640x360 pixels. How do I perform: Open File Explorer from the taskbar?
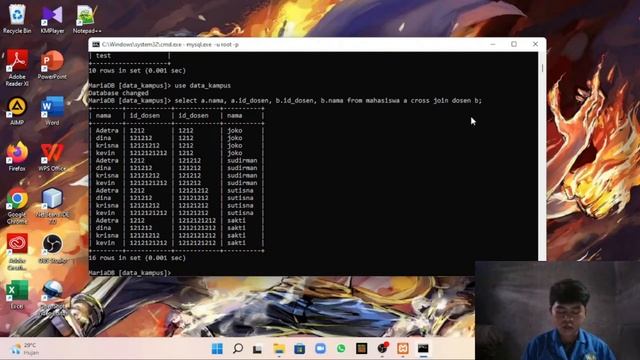[x=279, y=349]
